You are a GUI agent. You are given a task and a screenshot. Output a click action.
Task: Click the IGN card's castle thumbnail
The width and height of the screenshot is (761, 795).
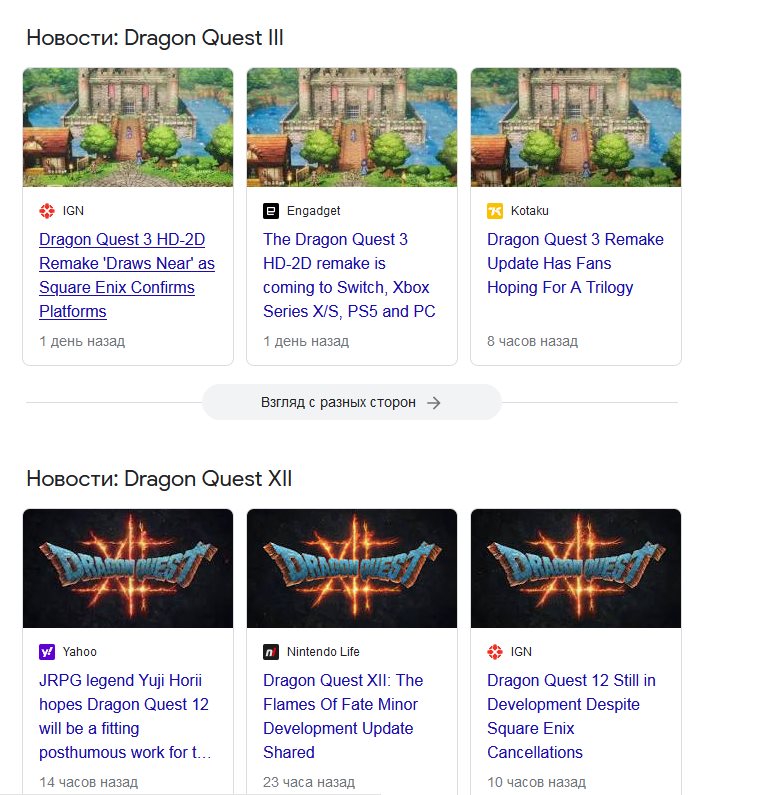tap(128, 127)
